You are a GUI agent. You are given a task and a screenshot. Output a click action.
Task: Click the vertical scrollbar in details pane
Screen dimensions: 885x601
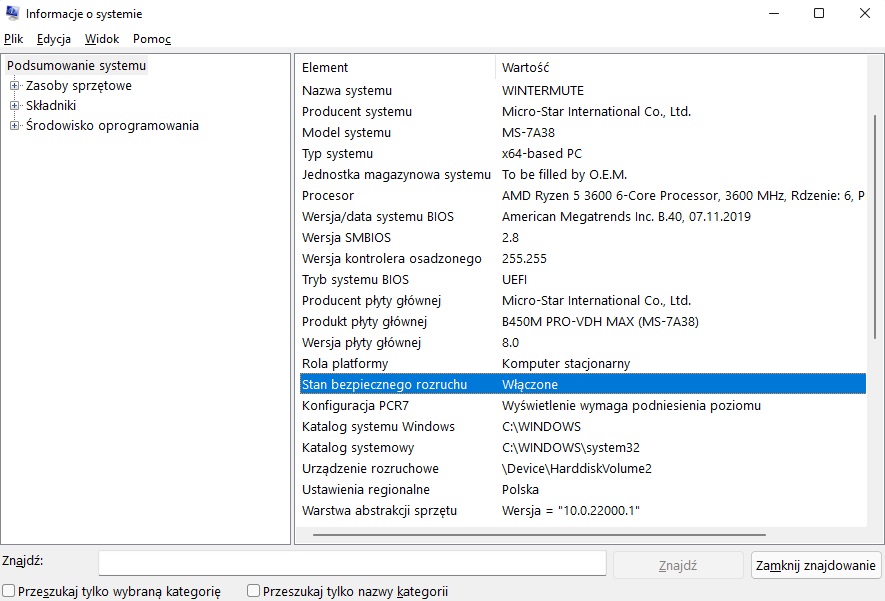coord(875,227)
